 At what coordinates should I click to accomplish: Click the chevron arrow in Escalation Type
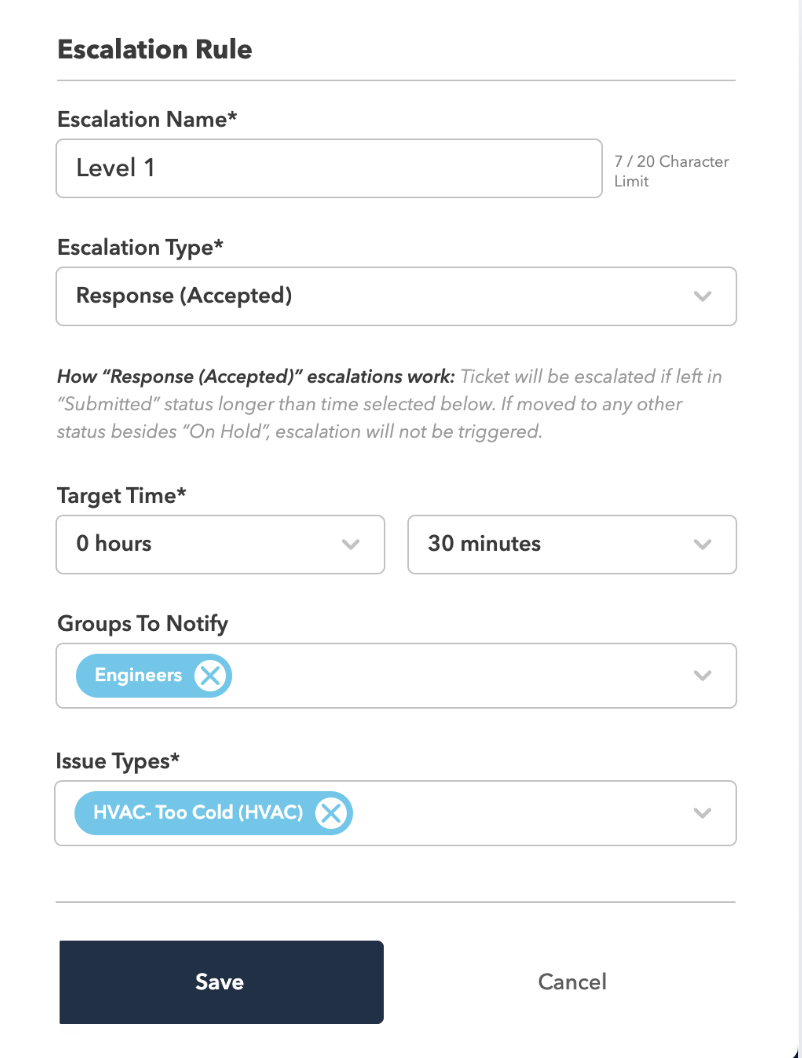702,296
